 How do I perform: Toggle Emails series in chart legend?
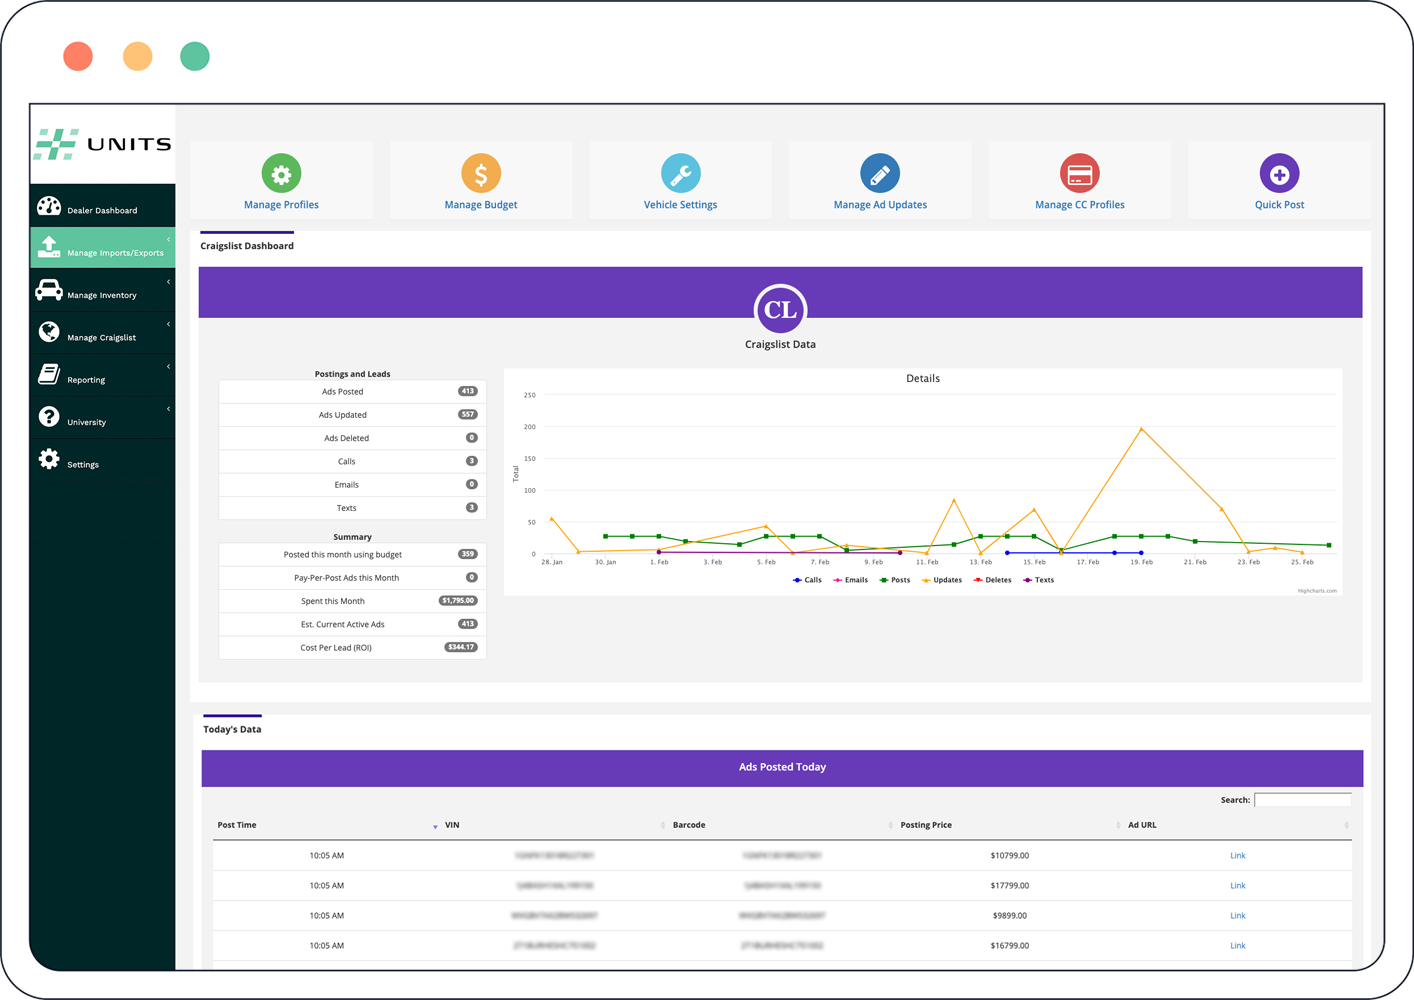(x=850, y=580)
